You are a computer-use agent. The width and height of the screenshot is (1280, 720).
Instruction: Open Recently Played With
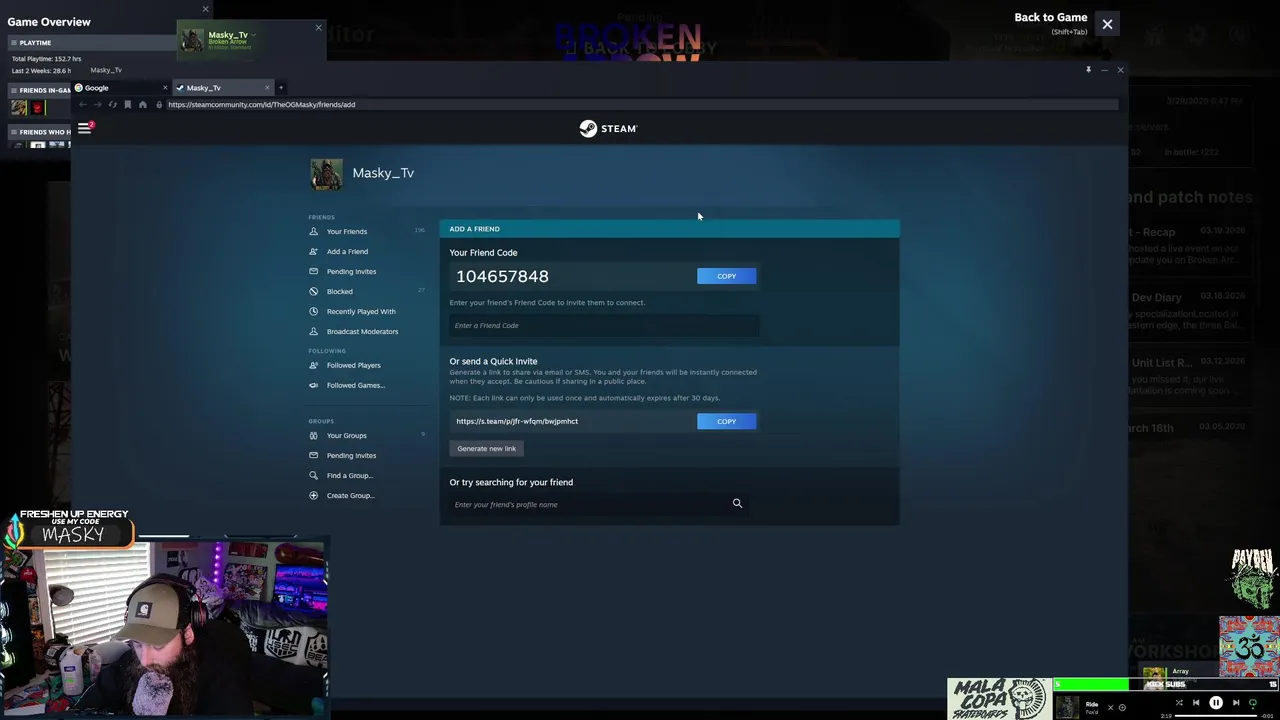(x=361, y=311)
